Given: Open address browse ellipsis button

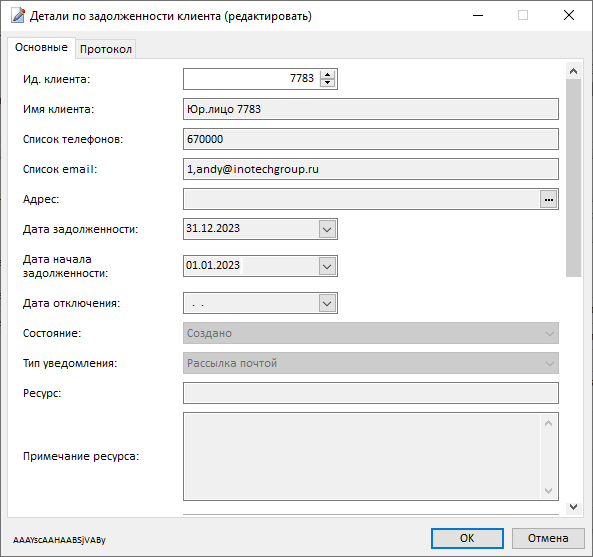Looking at the screenshot, I should (549, 199).
